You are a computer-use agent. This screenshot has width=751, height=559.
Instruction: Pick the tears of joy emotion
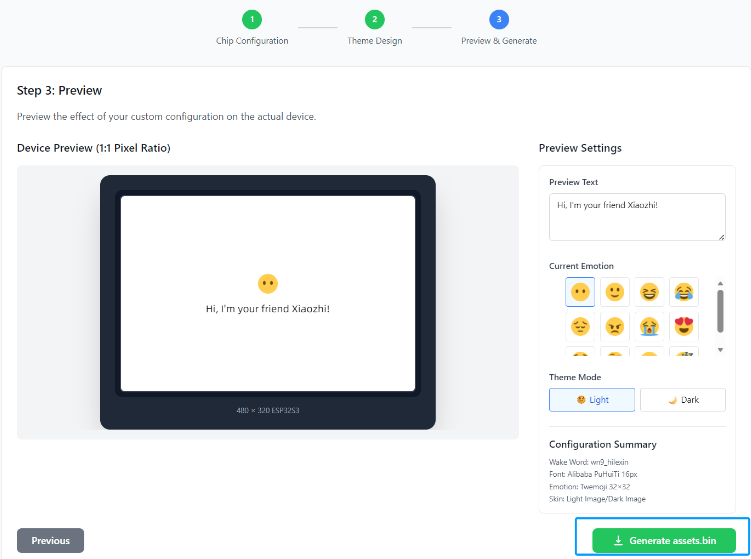pos(684,292)
